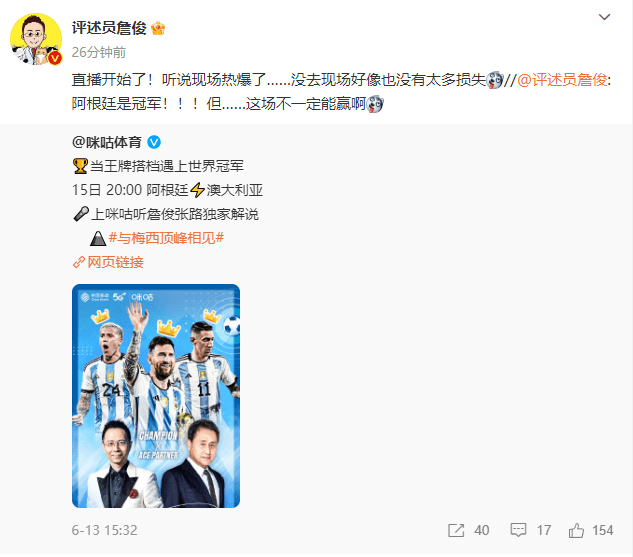Open the @评述员詹俊 mention link
Viewport: 633px width, 557px height.
(562, 80)
